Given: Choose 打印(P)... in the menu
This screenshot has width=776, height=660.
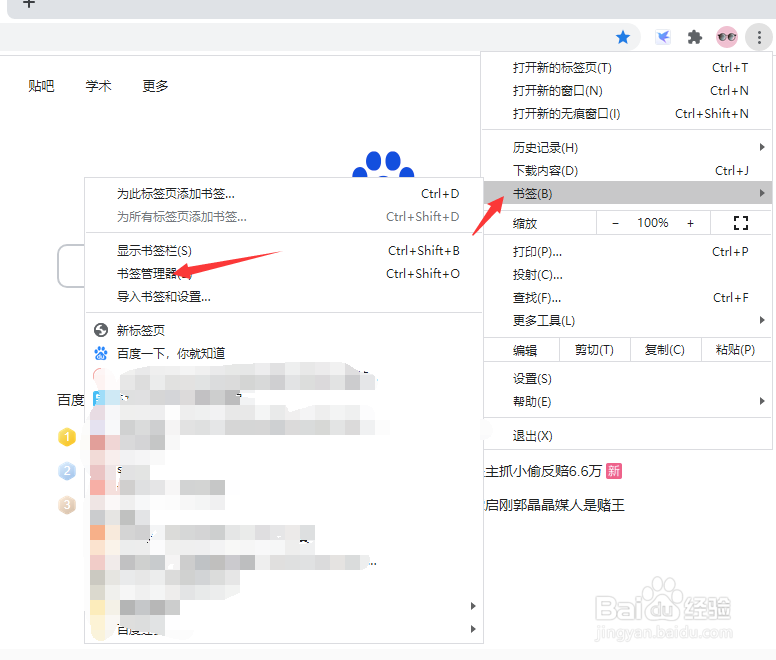Looking at the screenshot, I should tap(627, 252).
